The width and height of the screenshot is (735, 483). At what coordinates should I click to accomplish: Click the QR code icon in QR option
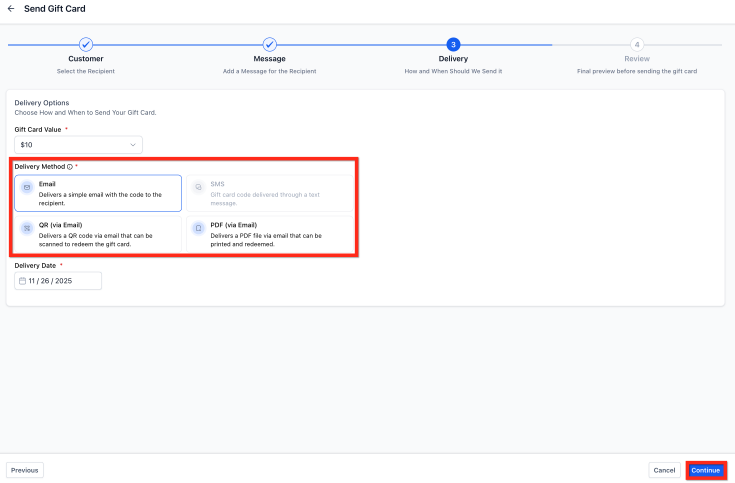[x=27, y=229]
